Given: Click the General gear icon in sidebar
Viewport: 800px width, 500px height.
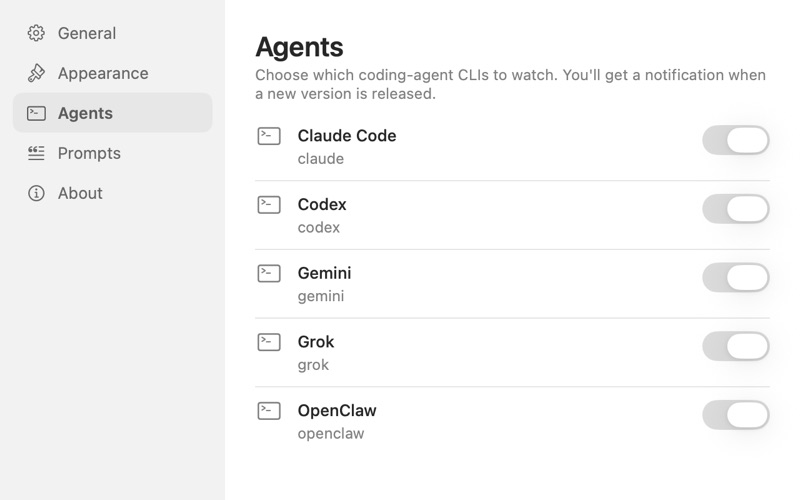Looking at the screenshot, I should (36, 33).
